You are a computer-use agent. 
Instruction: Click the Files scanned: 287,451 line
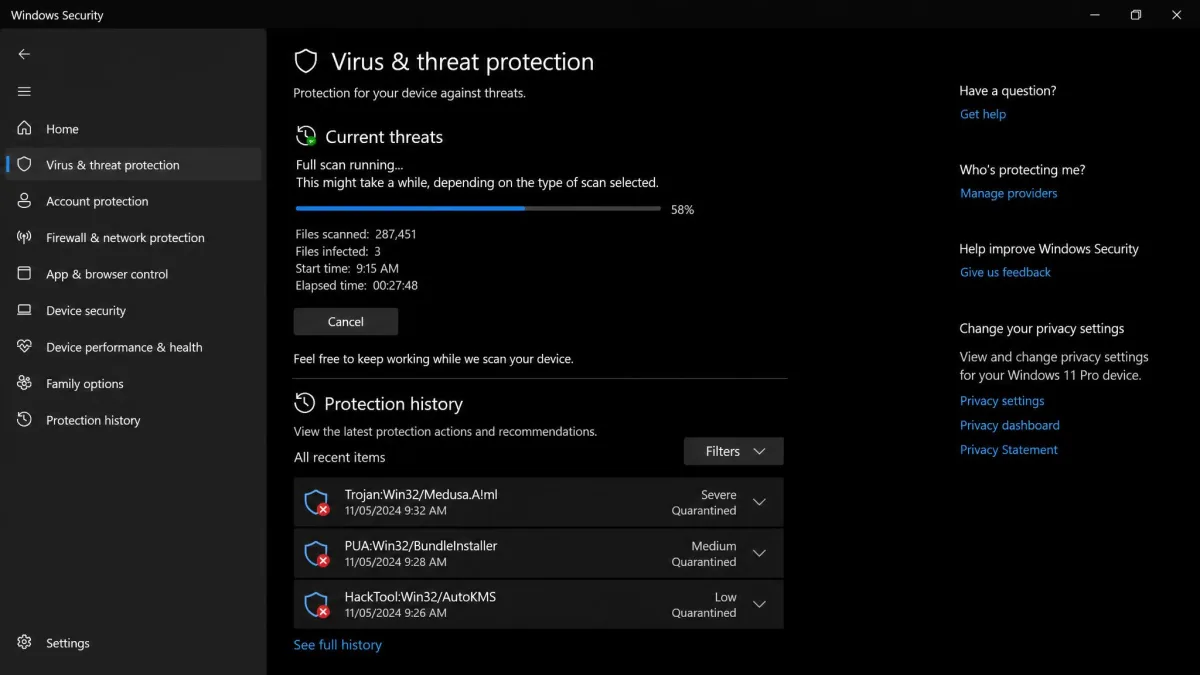(x=356, y=234)
